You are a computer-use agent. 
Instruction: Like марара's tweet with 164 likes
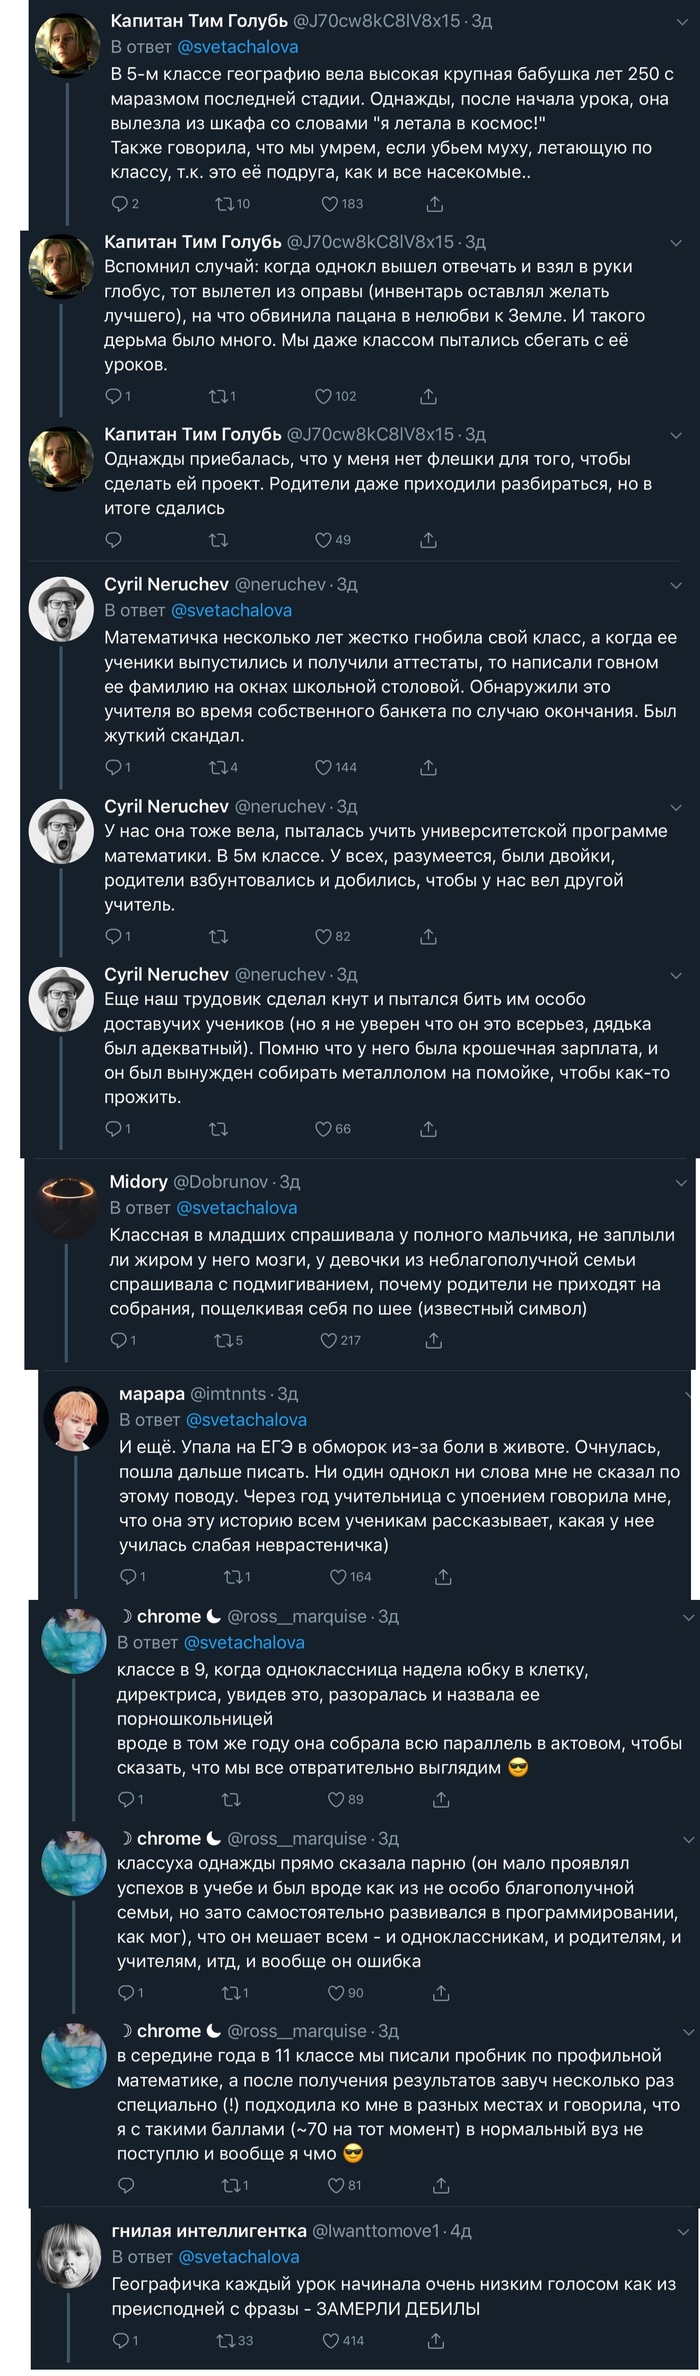click(339, 1576)
